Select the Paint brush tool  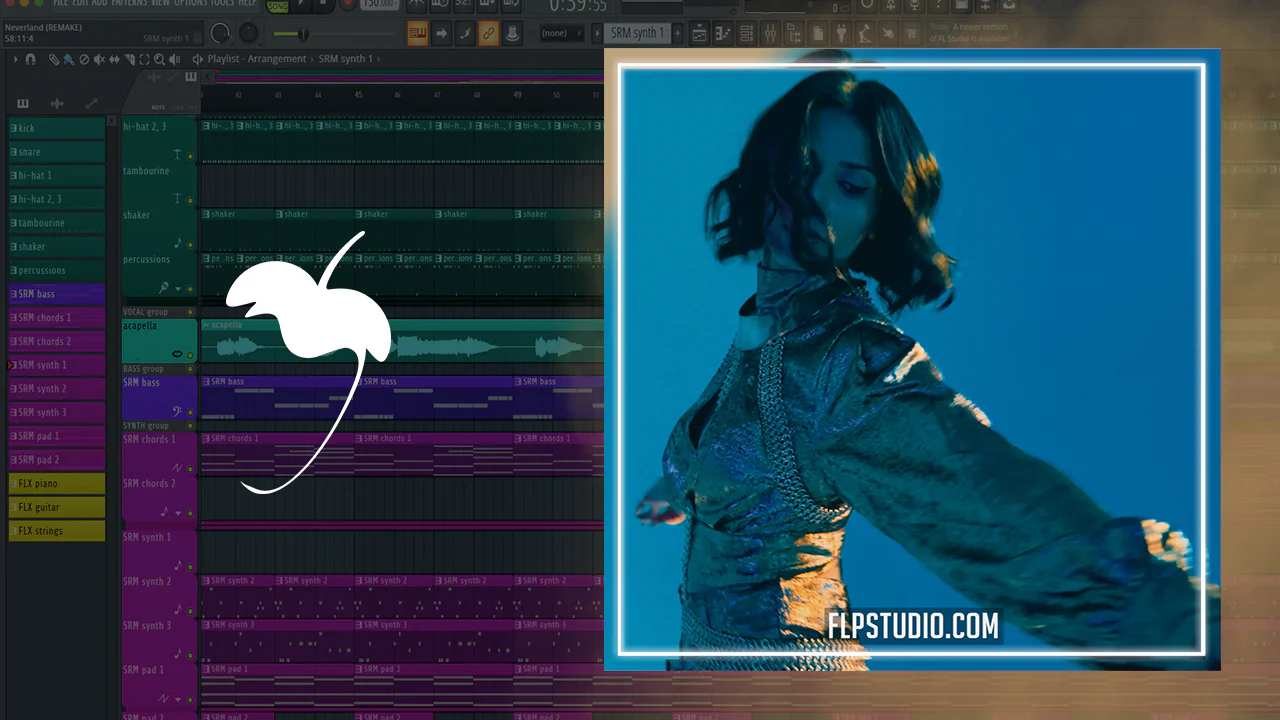point(69,59)
